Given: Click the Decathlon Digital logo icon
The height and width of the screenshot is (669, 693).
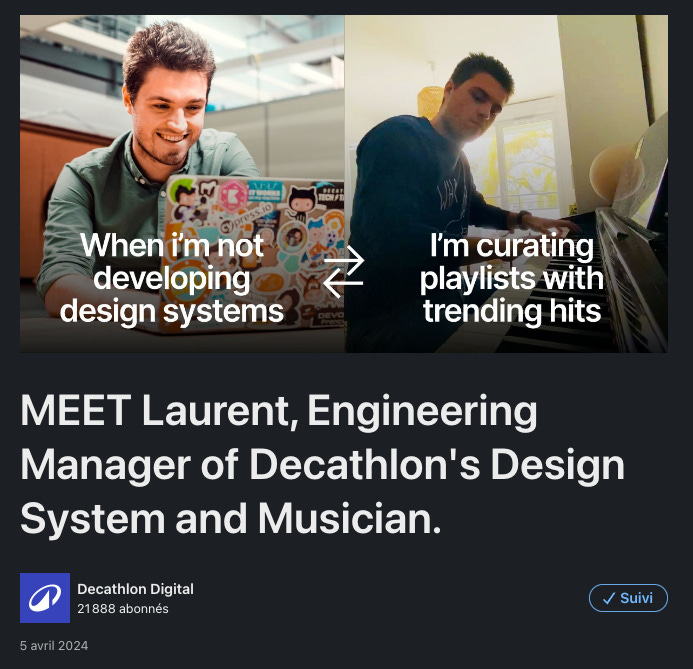Looking at the screenshot, I should click(45, 598).
